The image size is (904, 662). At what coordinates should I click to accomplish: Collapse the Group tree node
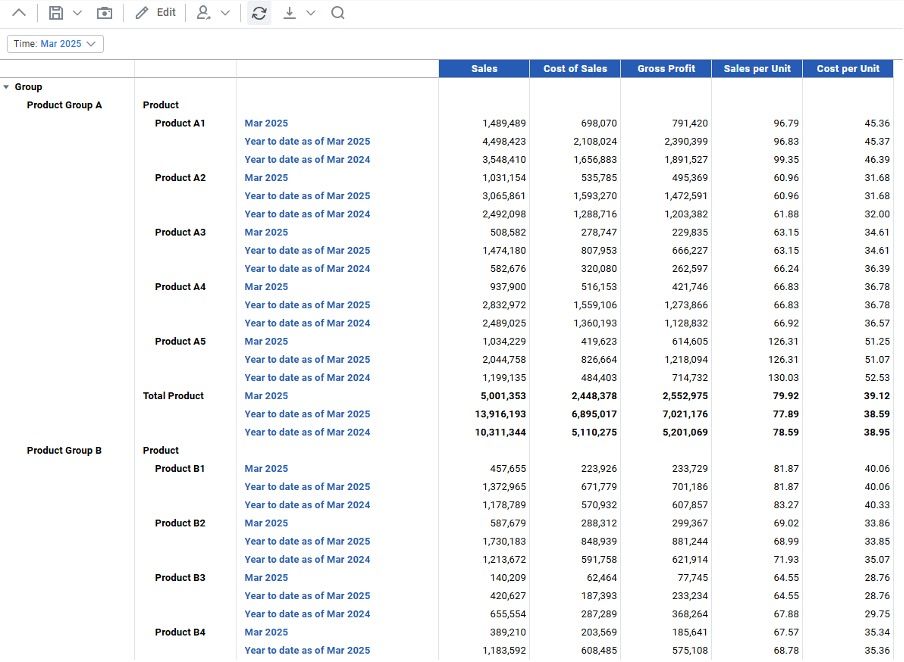pos(8,86)
